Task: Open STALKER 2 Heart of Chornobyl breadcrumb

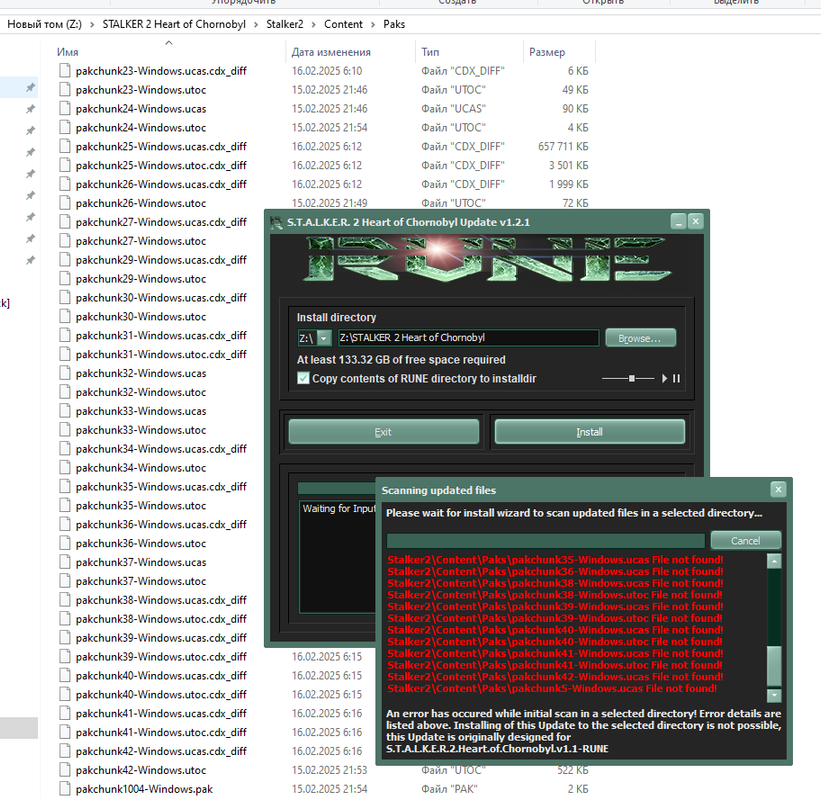Action: point(174,25)
